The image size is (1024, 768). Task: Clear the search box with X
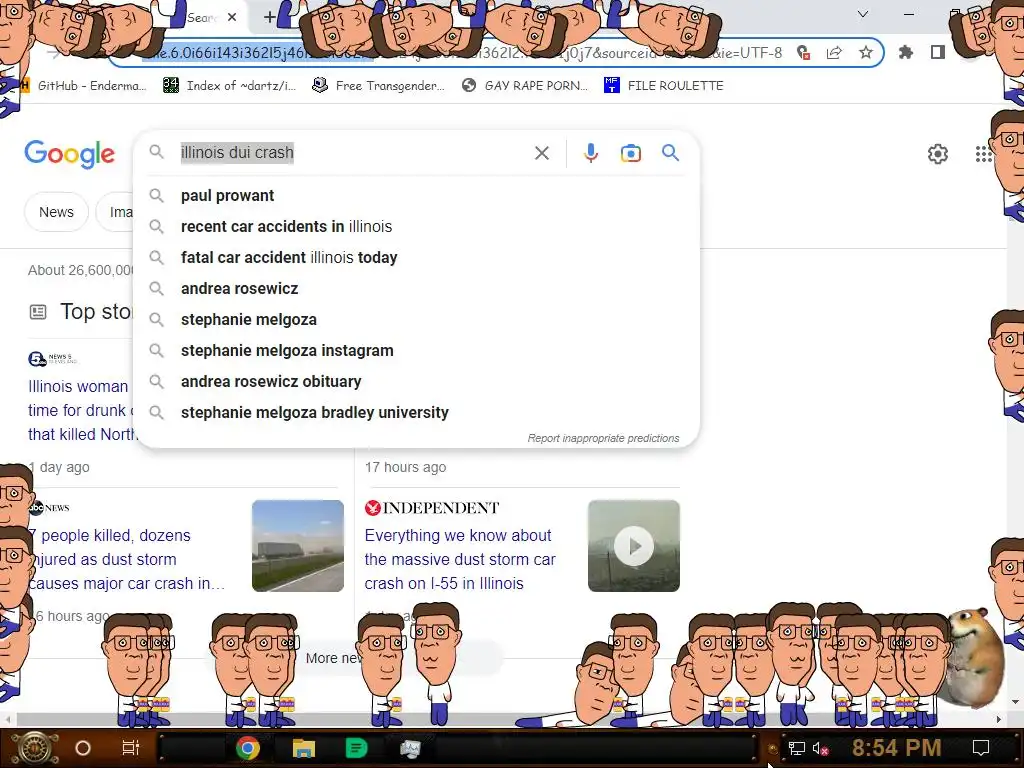[541, 153]
